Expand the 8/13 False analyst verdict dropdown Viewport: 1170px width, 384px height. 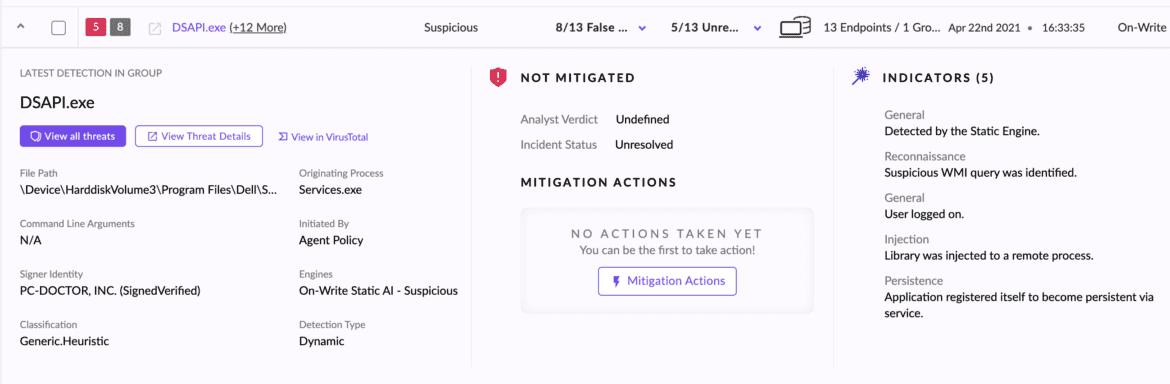(x=642, y=28)
